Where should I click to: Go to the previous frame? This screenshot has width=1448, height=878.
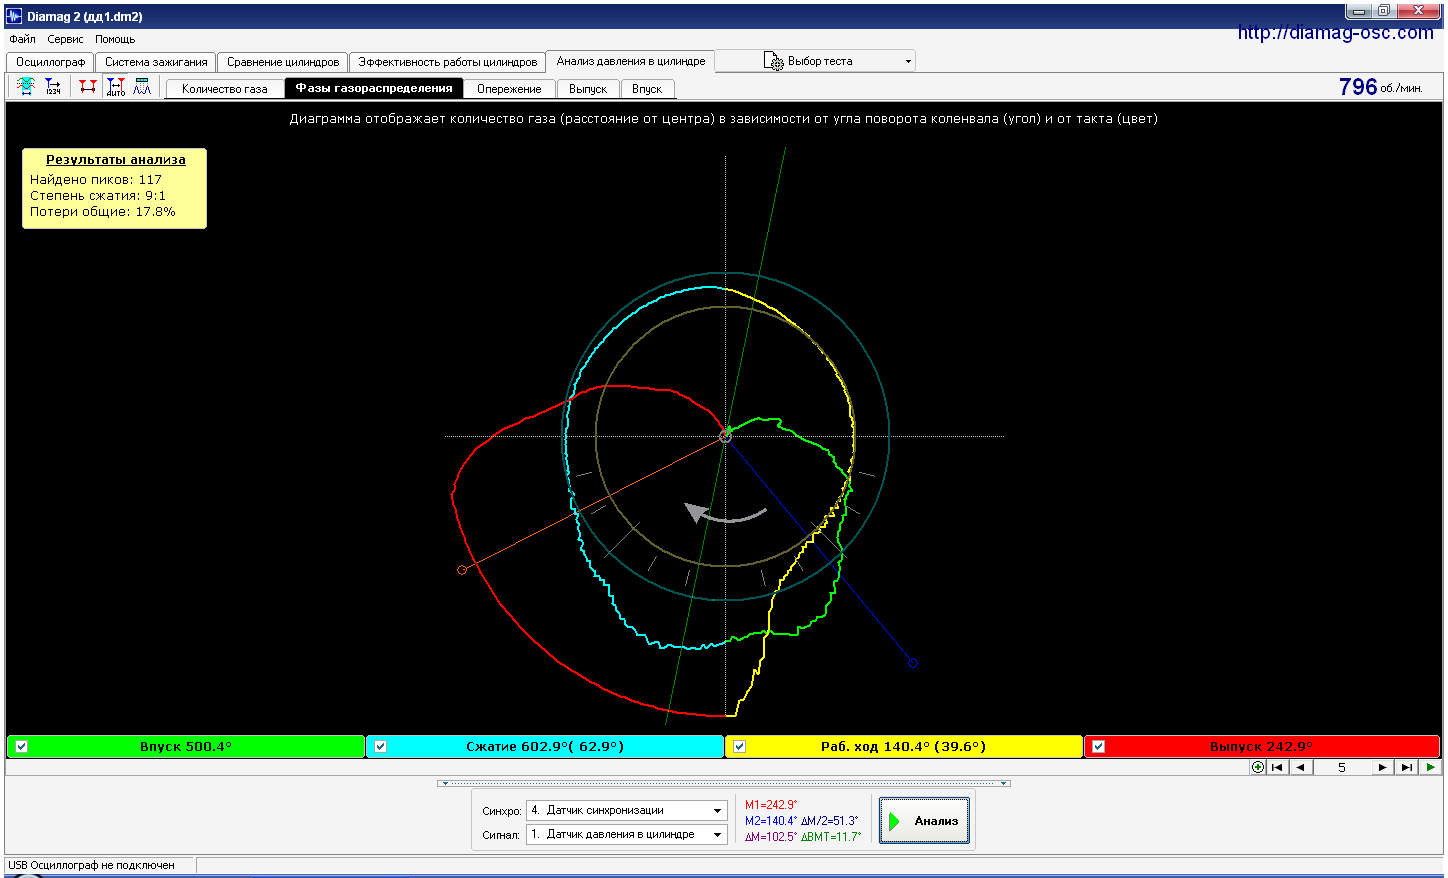[x=1300, y=767]
